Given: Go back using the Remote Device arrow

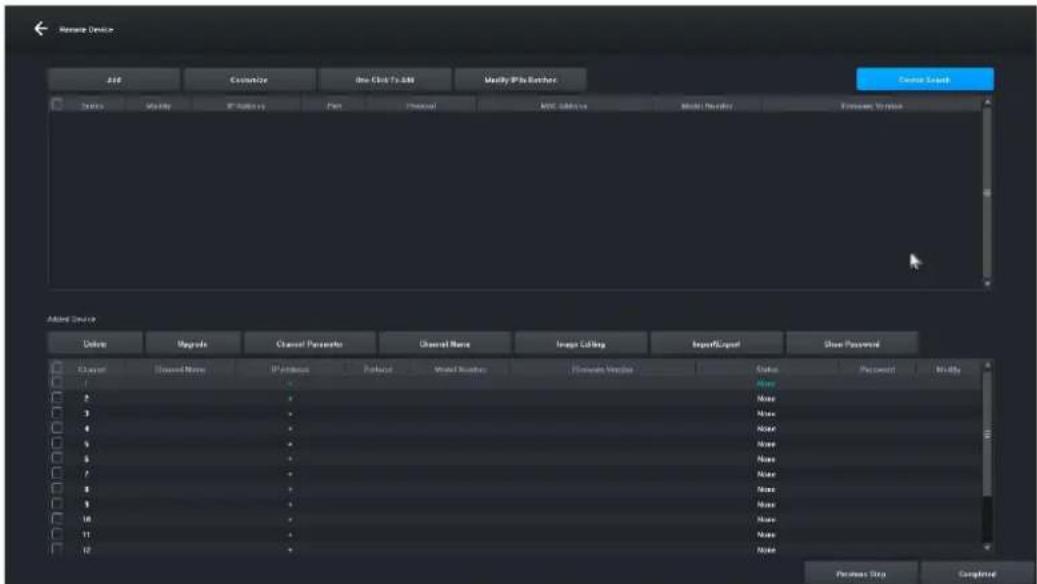Looking at the screenshot, I should 41,29.
